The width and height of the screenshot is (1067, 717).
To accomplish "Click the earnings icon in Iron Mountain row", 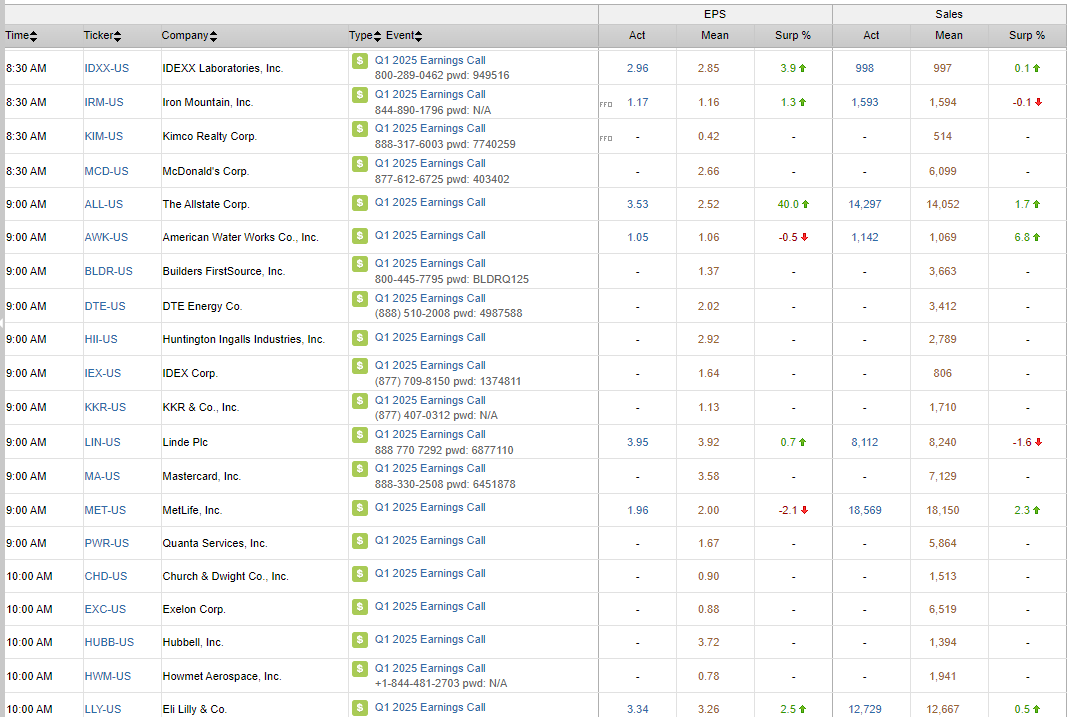I will point(360,95).
